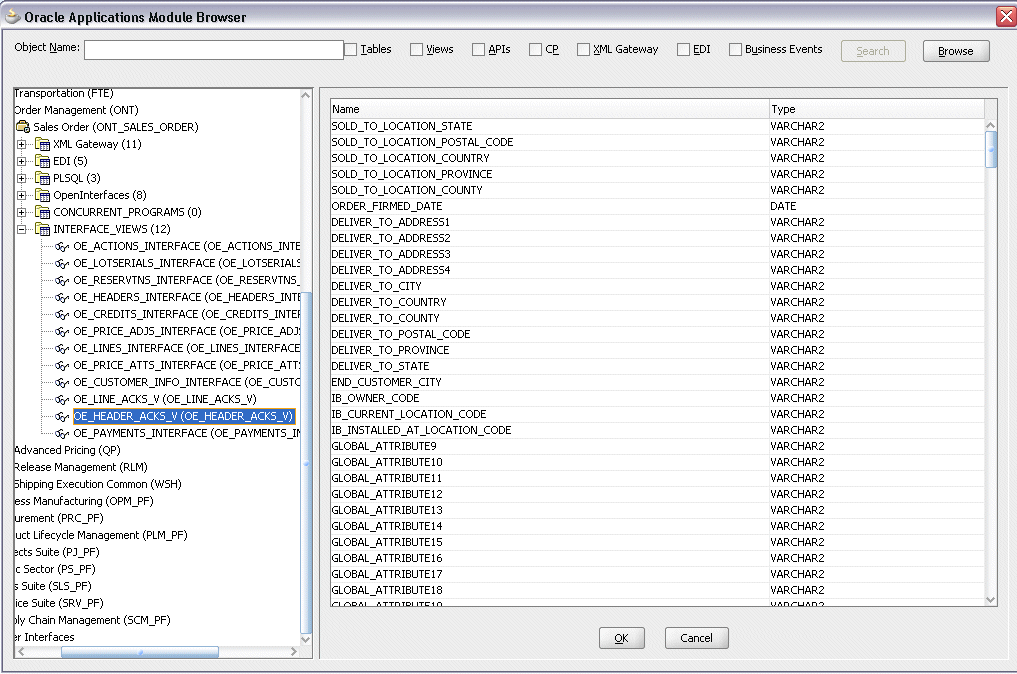Click the view icon beside OE_PAYMENTS_INTERFACE
The height and width of the screenshot is (674, 1017).
coord(62,433)
